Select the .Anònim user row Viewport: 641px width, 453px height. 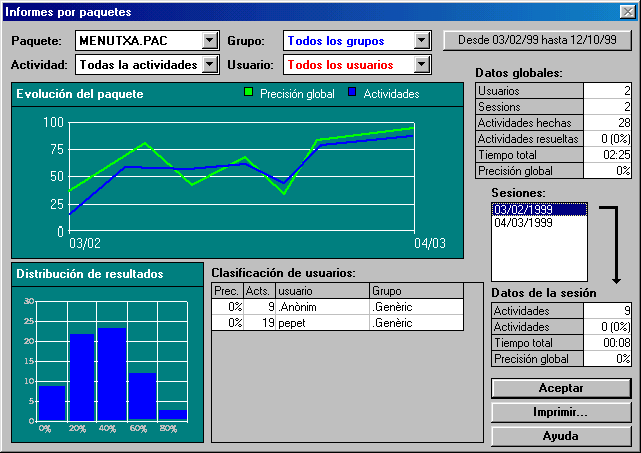click(337, 307)
